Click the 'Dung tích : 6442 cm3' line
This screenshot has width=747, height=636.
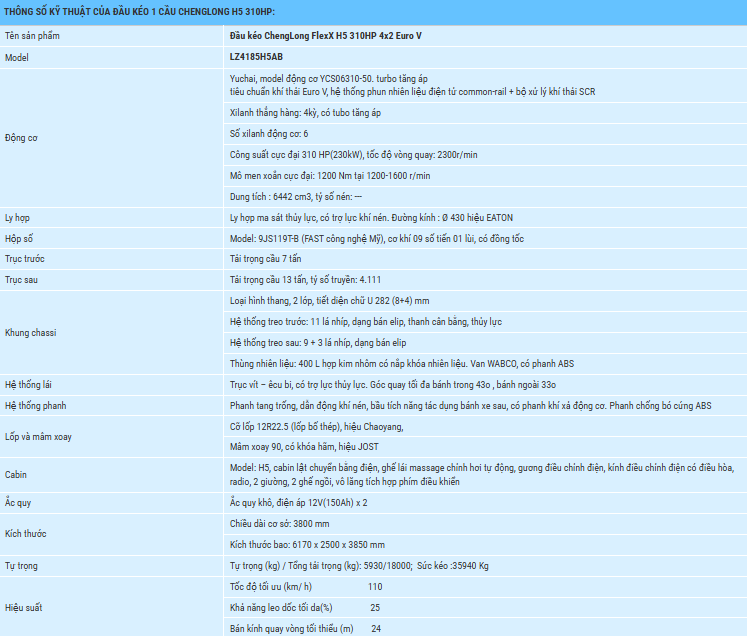pos(295,197)
